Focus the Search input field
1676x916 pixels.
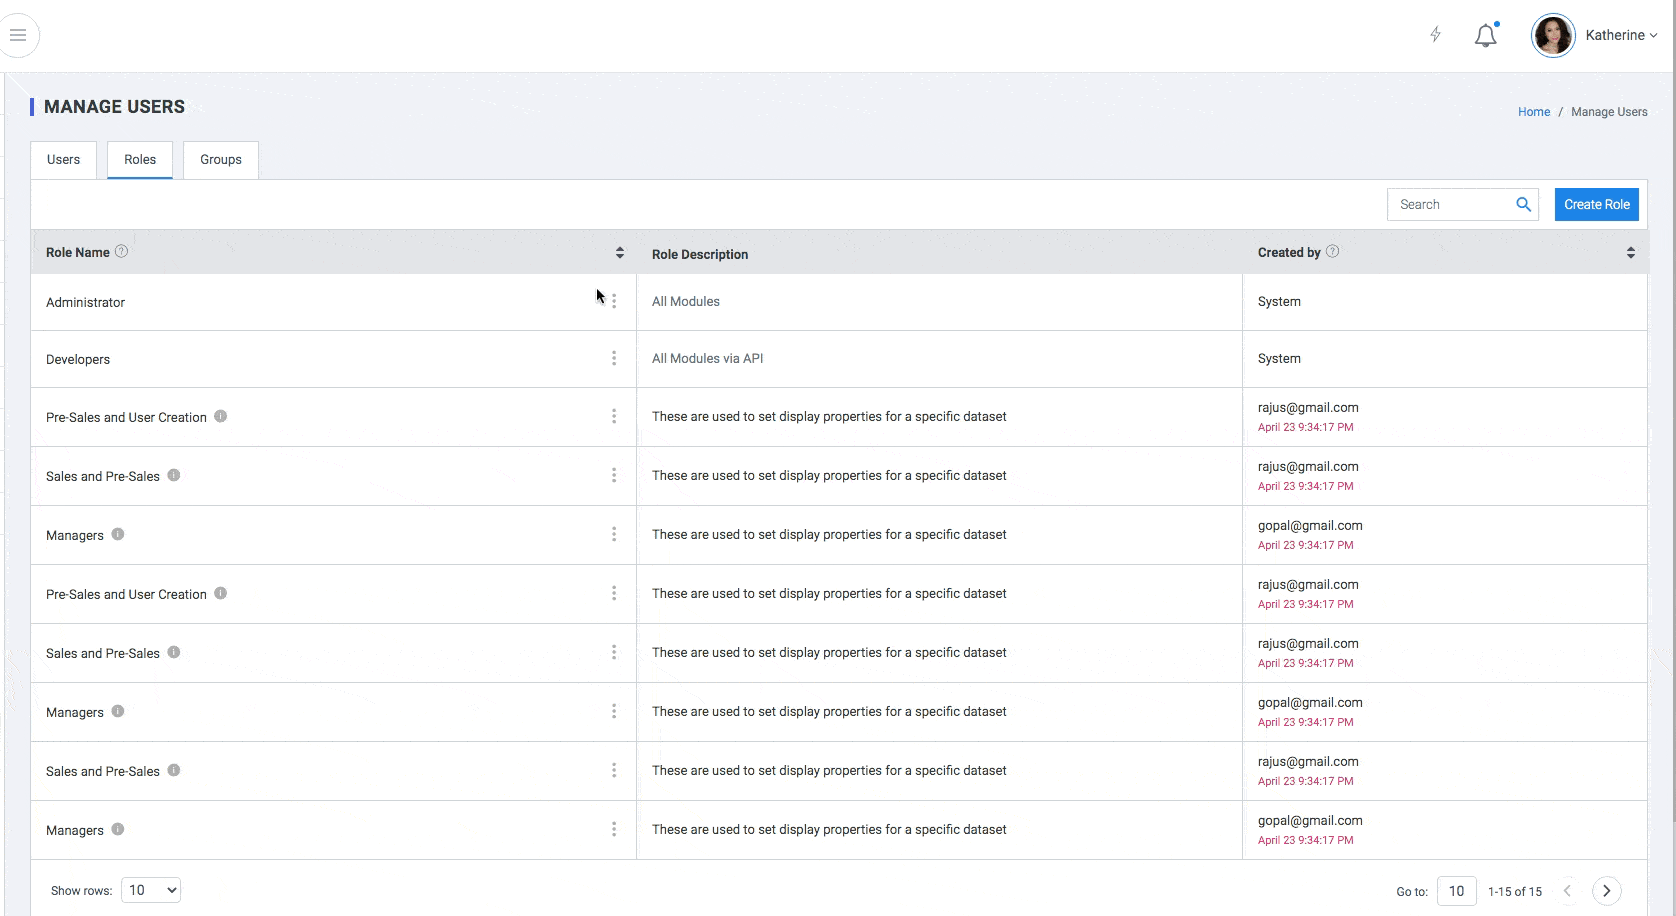(x=1452, y=204)
